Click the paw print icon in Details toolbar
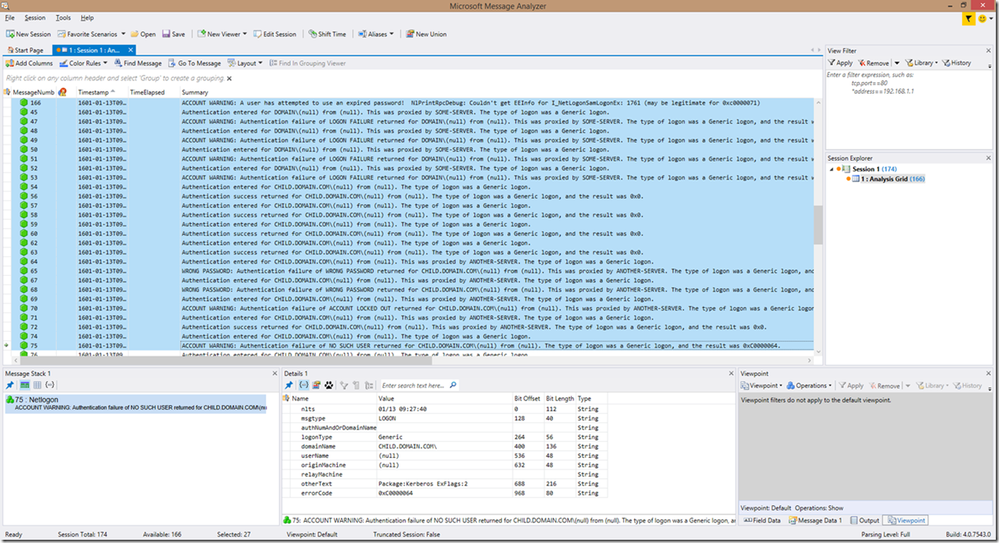This screenshot has width=999, height=543. [x=329, y=385]
